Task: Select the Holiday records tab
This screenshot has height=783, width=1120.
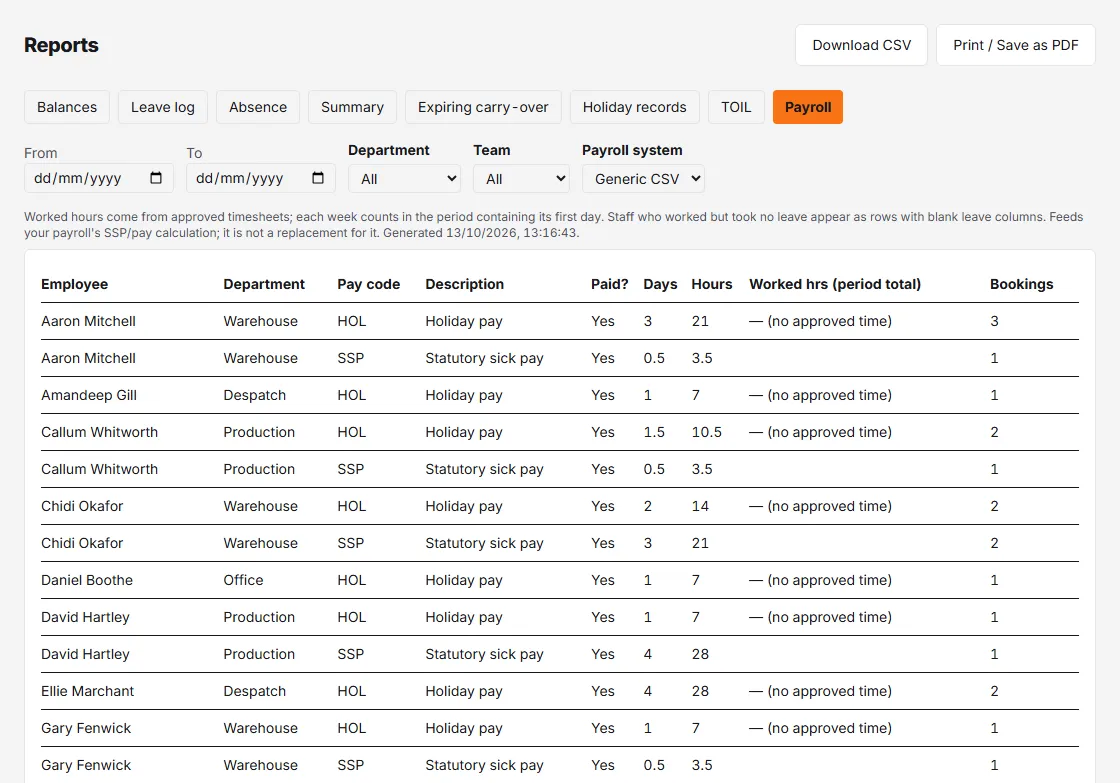Action: pyautogui.click(x=634, y=107)
